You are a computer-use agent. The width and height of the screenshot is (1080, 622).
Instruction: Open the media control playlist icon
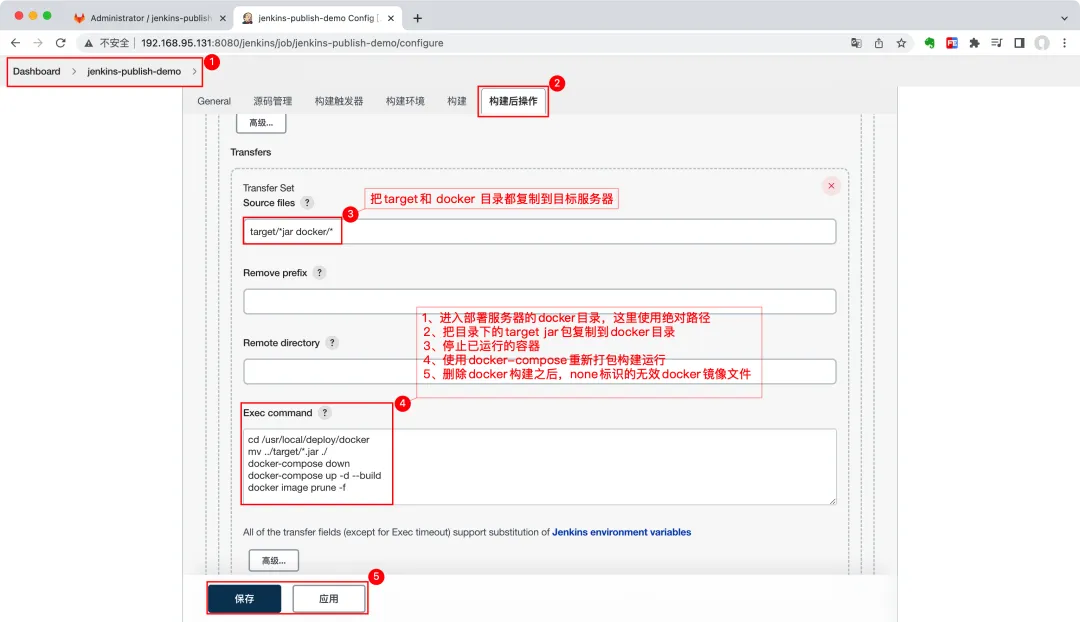point(997,43)
